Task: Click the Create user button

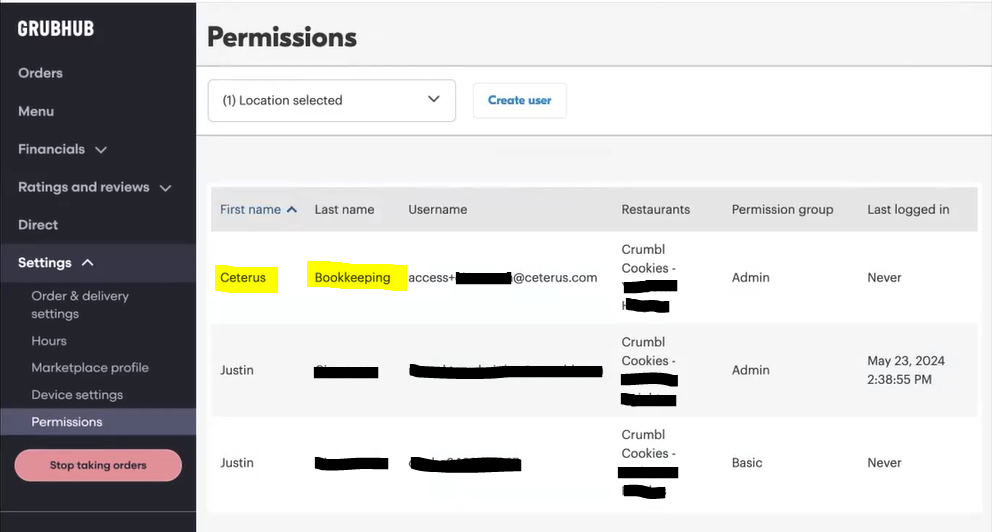Action: 519,101
